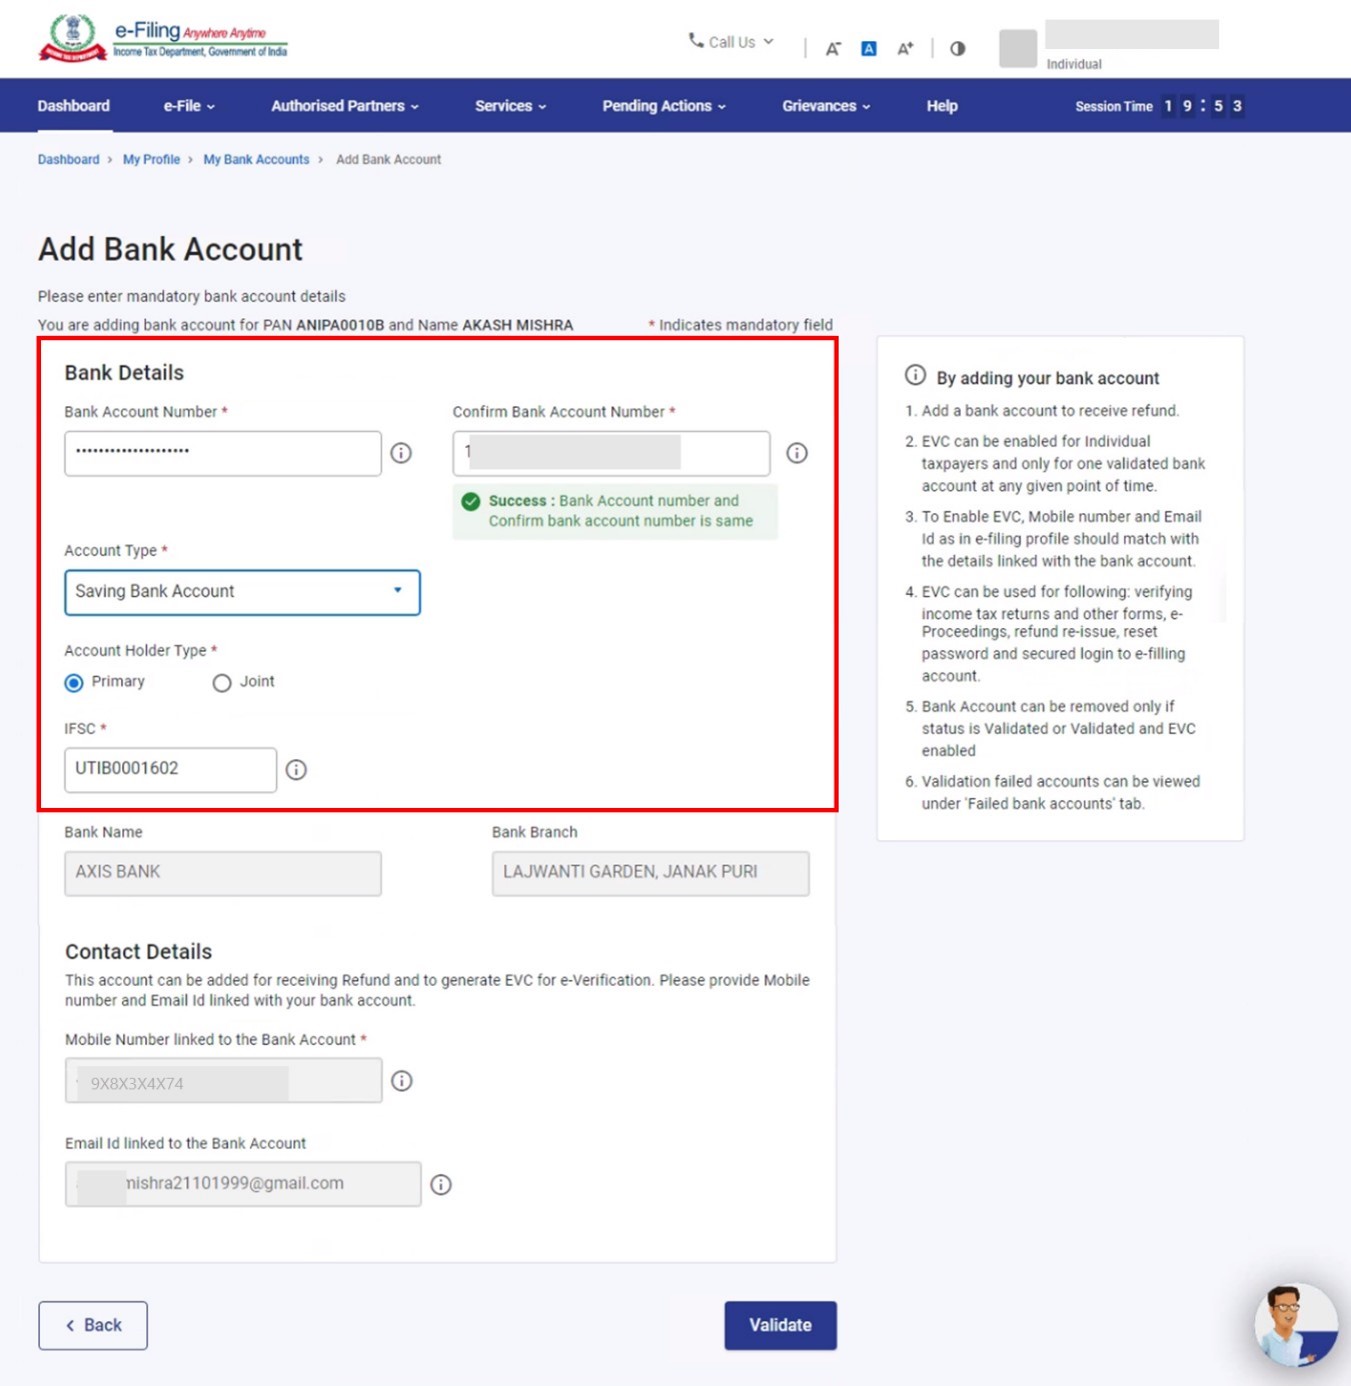Screen dimensions: 1351x1386
Task: Click info icon beside Mobile Number field
Action: click(401, 1081)
